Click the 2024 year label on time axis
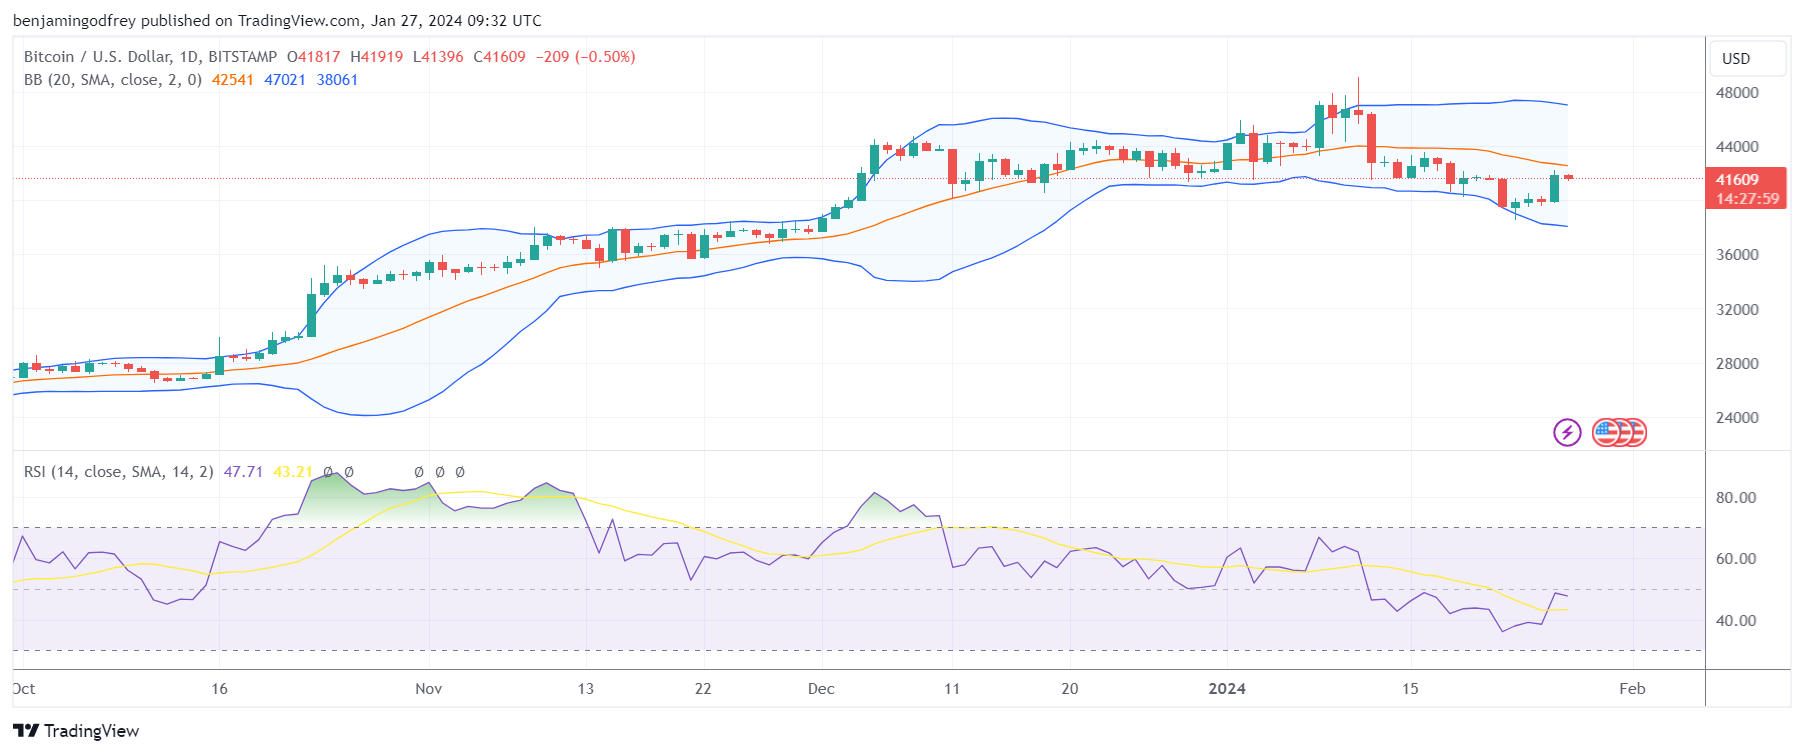Screen dimensions: 1804x754 (x=1227, y=689)
